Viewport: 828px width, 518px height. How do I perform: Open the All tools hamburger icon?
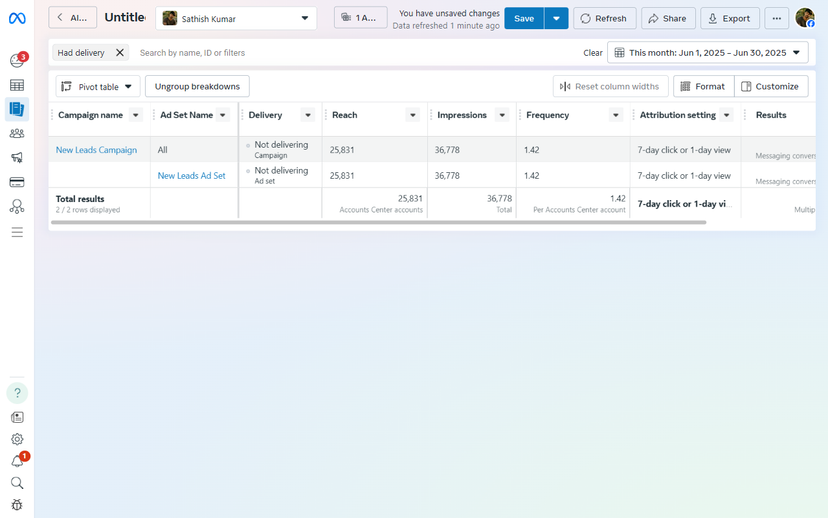[x=17, y=232]
